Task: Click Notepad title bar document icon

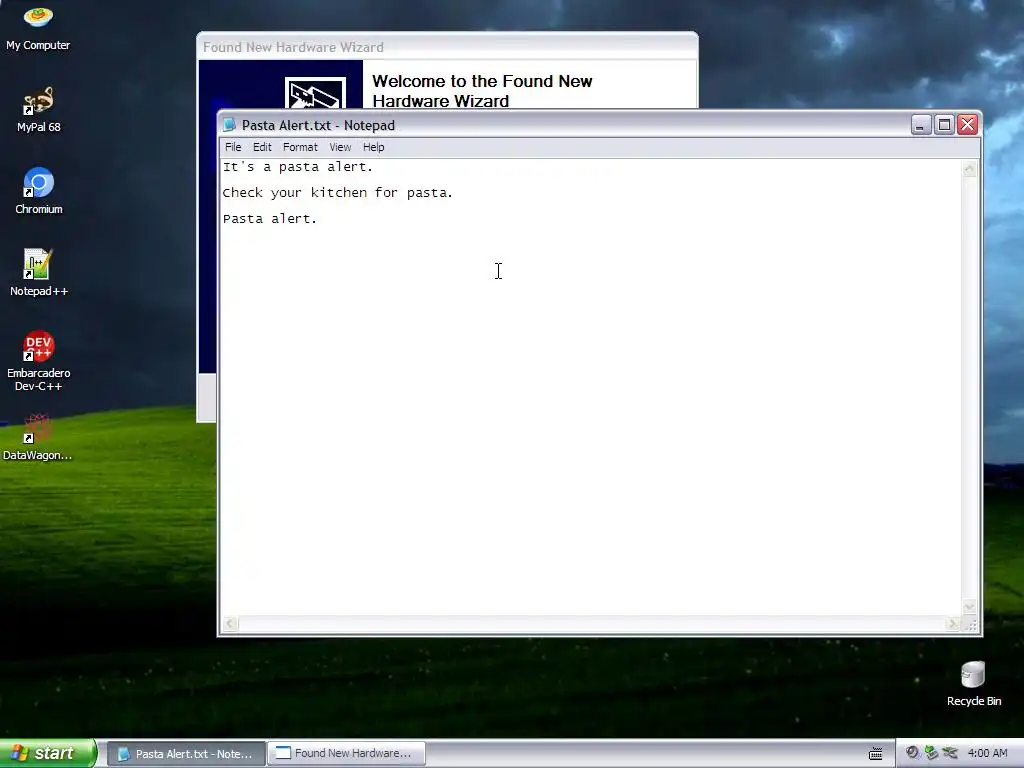Action: [x=229, y=125]
